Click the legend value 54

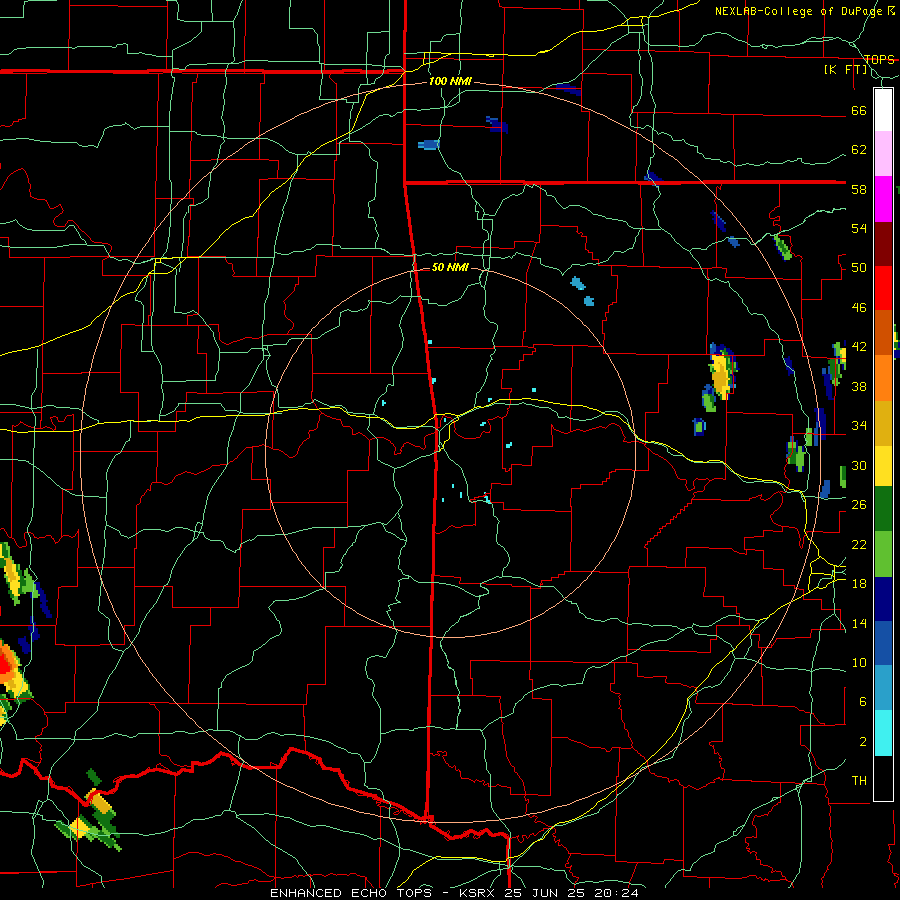[x=859, y=228]
